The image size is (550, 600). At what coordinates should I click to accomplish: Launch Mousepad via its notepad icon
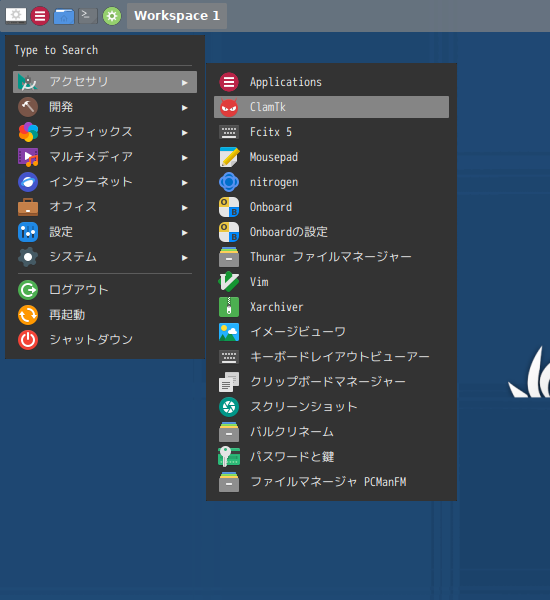(x=229, y=157)
